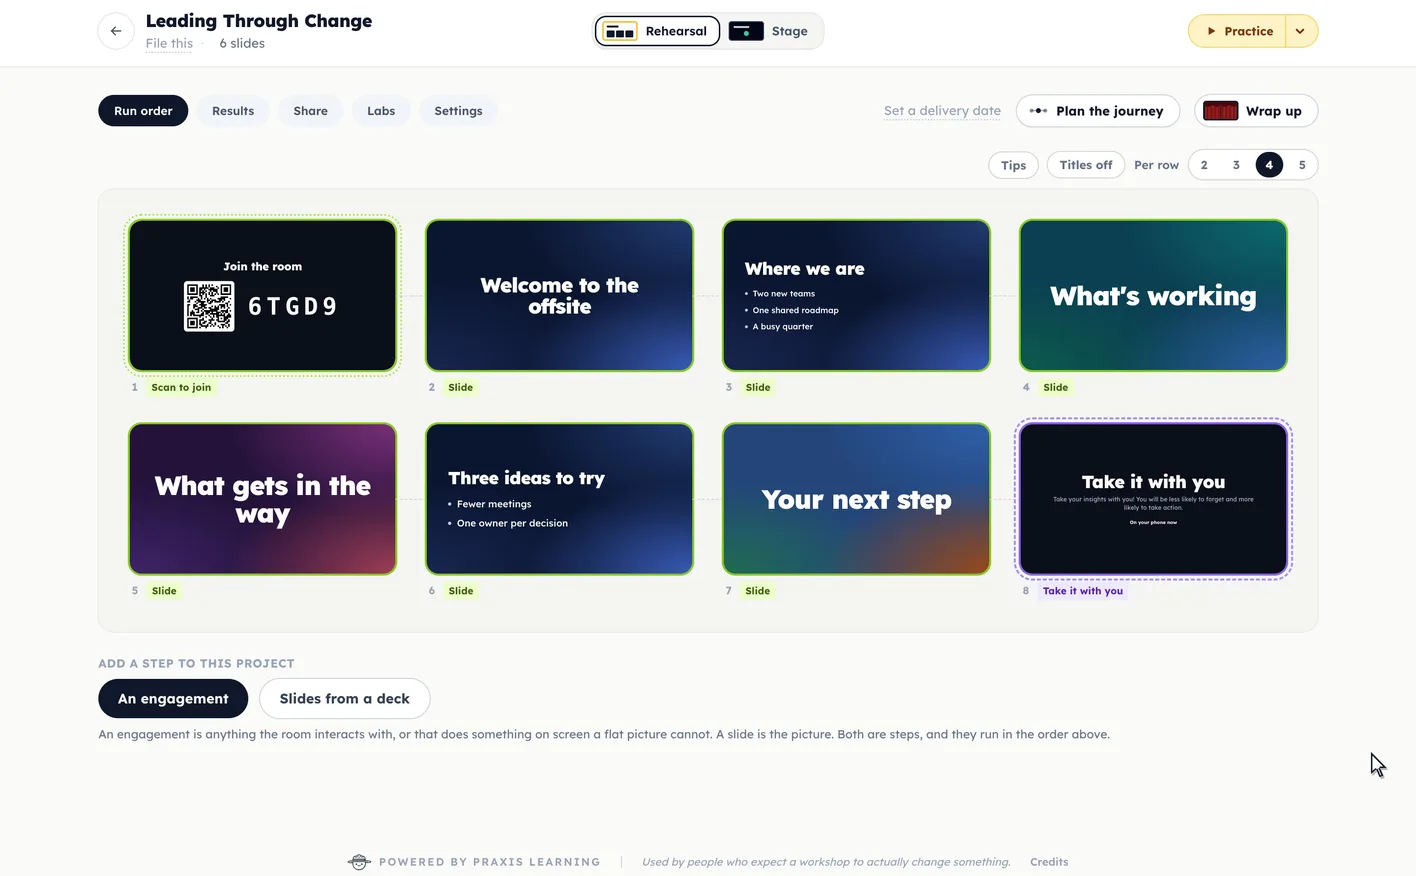Go back using the arrow button

[x=116, y=31]
